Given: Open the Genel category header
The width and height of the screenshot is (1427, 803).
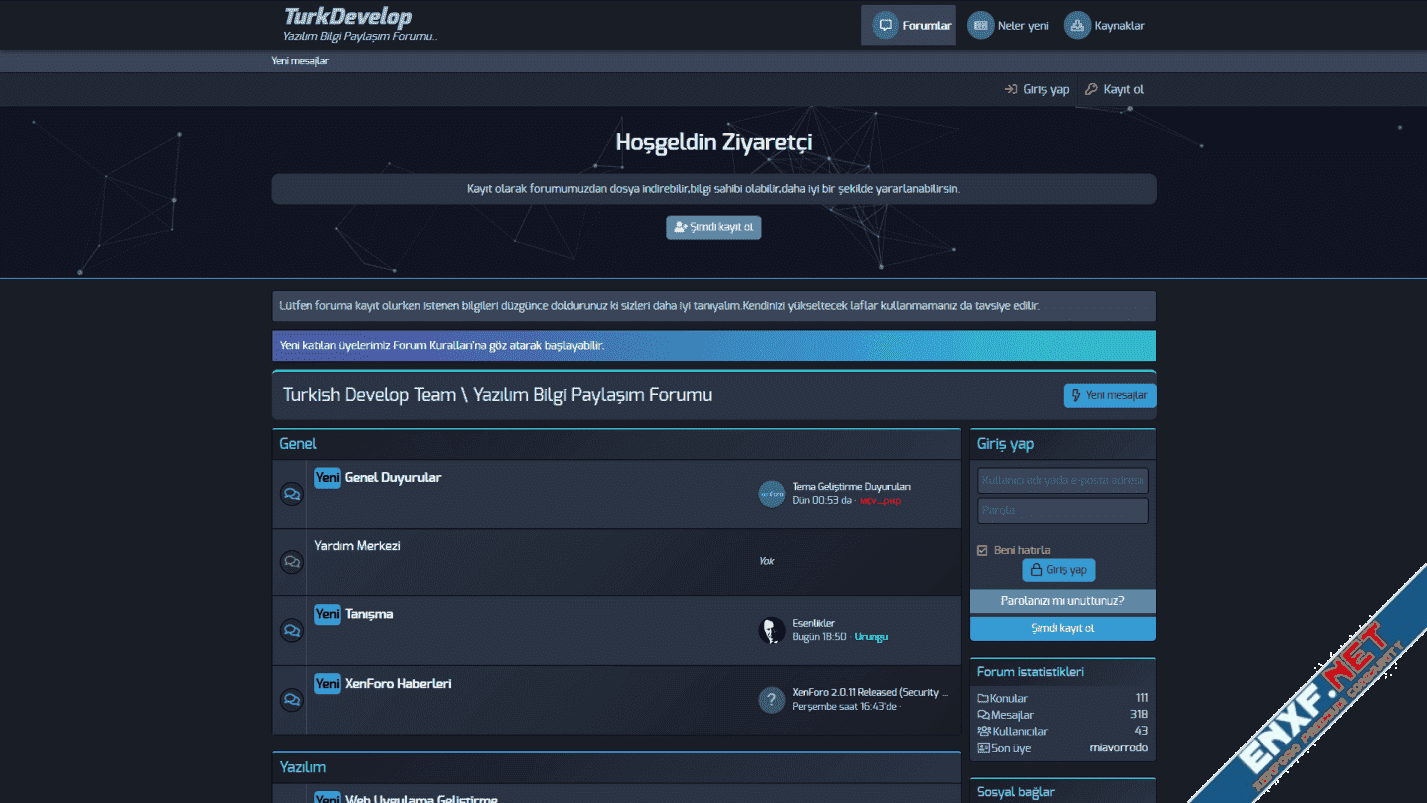Looking at the screenshot, I should (x=298, y=444).
